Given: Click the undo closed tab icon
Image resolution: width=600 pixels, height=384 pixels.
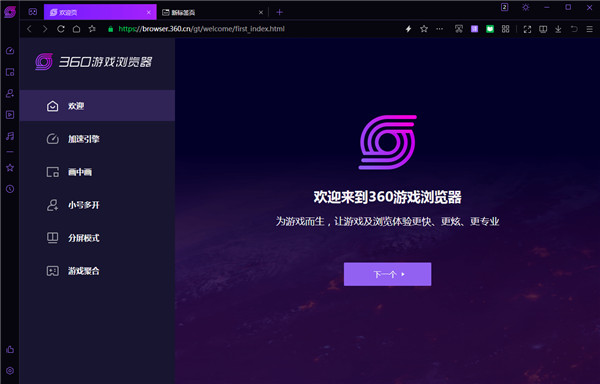Looking at the screenshot, I should [x=574, y=29].
